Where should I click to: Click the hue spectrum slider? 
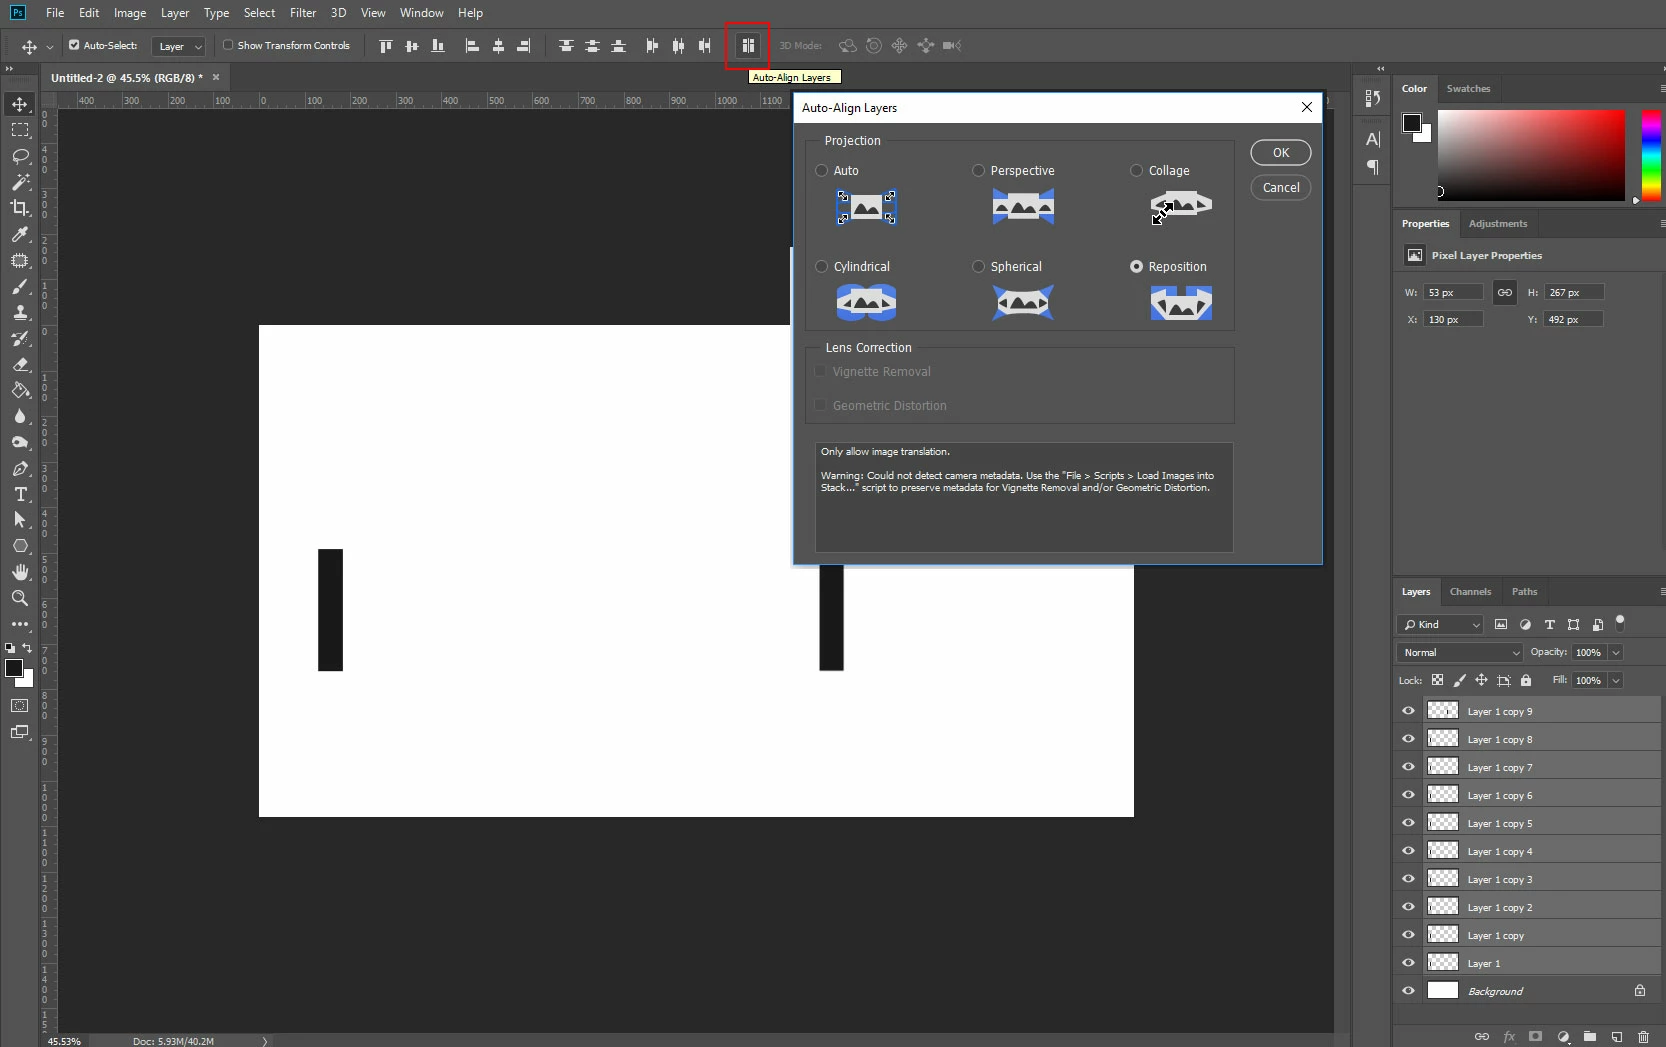click(x=1651, y=156)
